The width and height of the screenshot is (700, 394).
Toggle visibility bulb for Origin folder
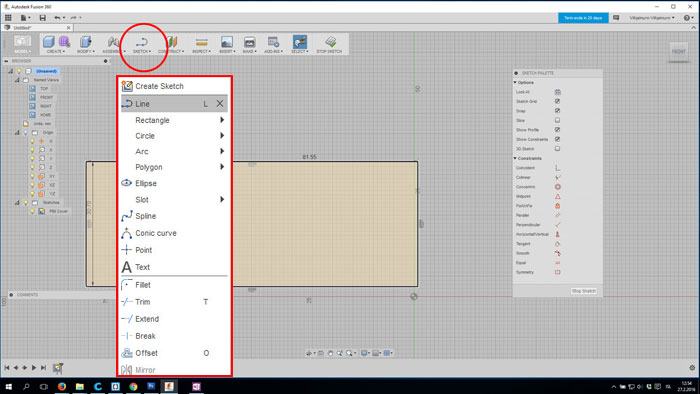pos(25,133)
